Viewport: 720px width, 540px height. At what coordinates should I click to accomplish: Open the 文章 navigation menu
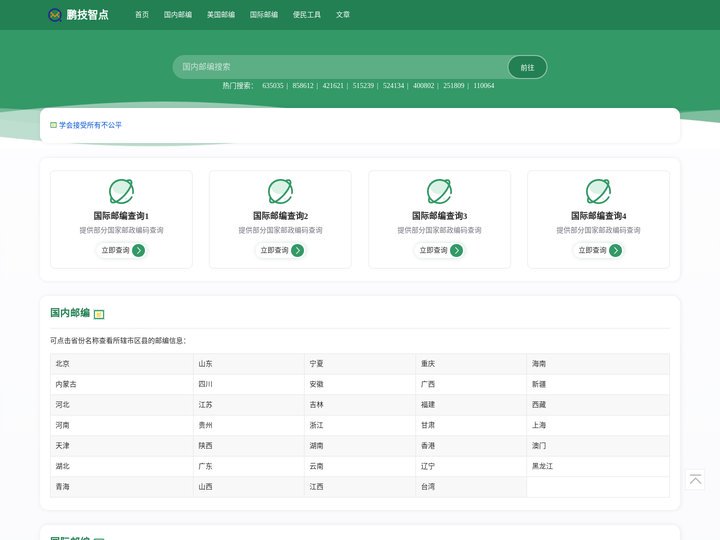click(x=343, y=15)
